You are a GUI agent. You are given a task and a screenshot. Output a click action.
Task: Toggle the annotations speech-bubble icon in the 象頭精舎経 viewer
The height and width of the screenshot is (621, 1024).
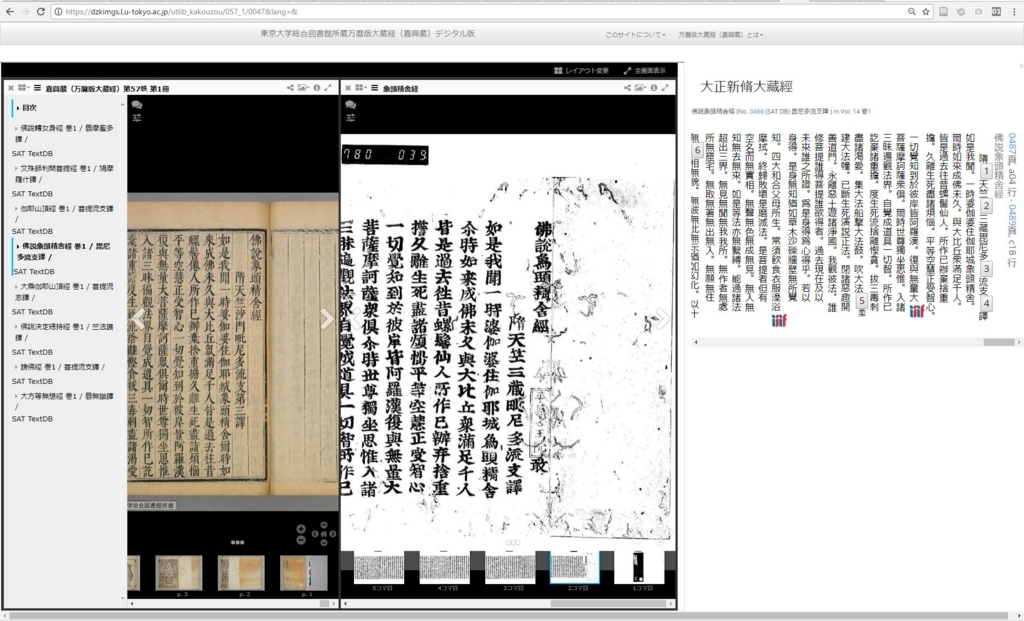(351, 104)
